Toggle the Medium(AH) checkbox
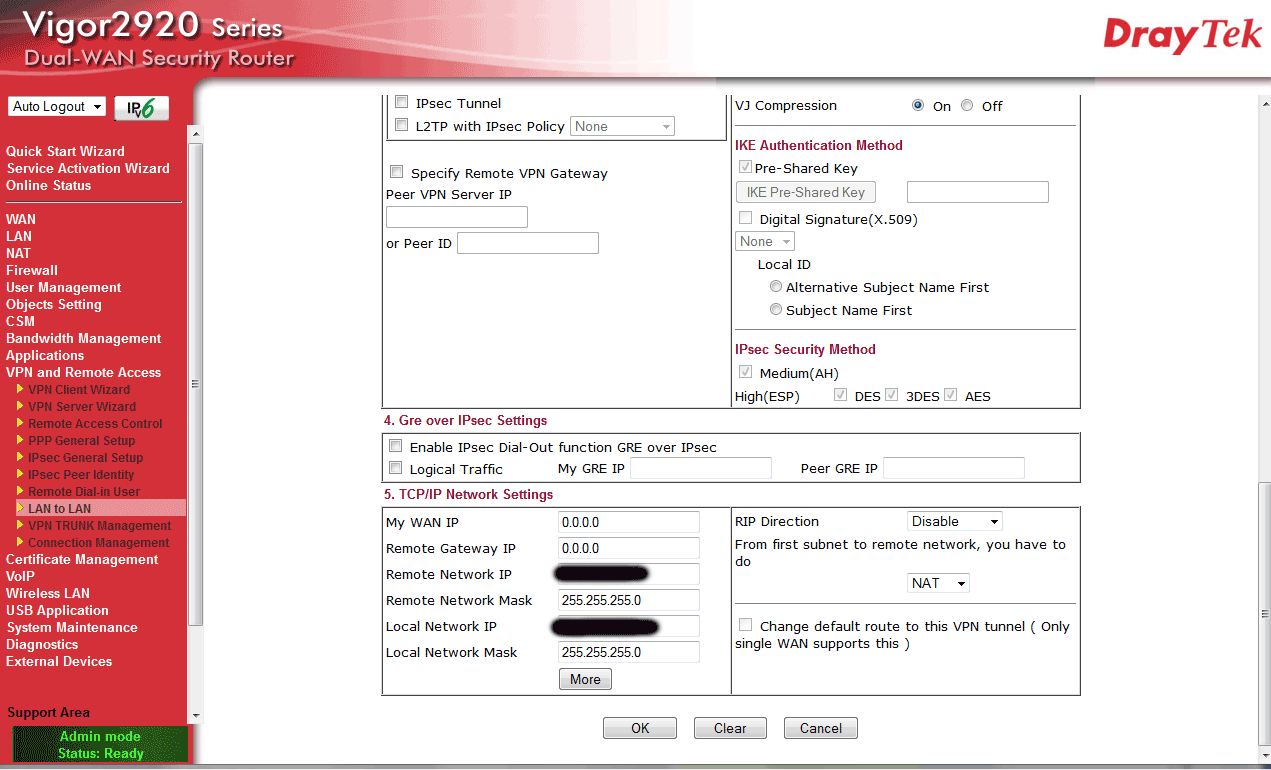Screen dimensions: 1271x770 pos(745,372)
